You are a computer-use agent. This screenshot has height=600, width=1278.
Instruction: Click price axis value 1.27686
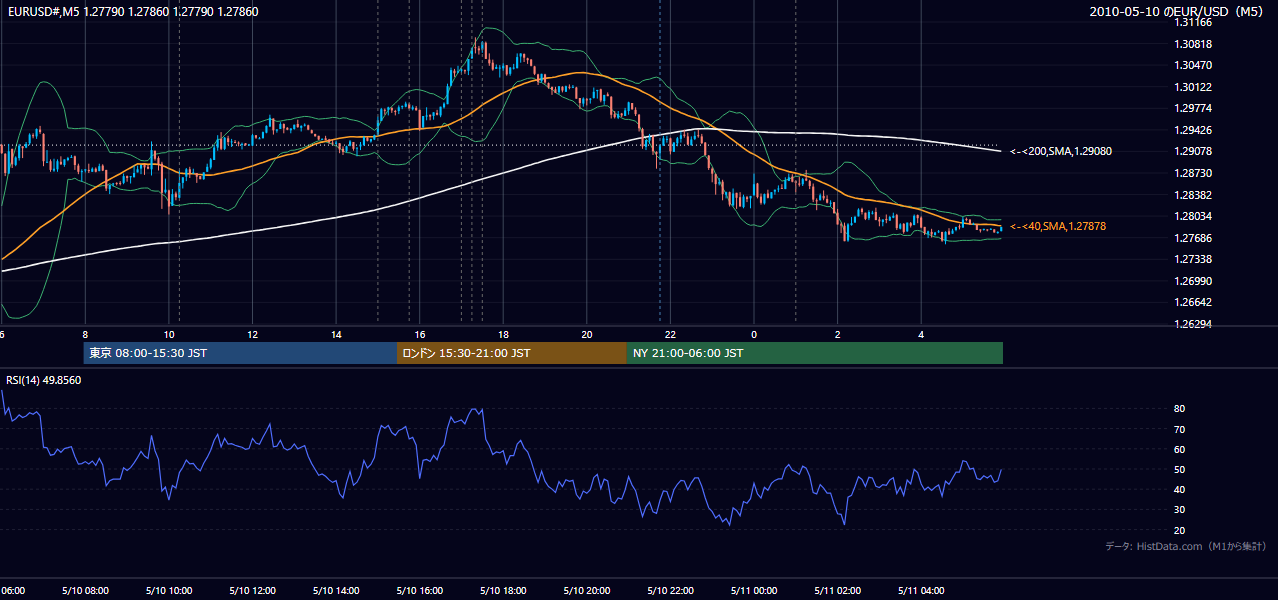tap(1193, 238)
